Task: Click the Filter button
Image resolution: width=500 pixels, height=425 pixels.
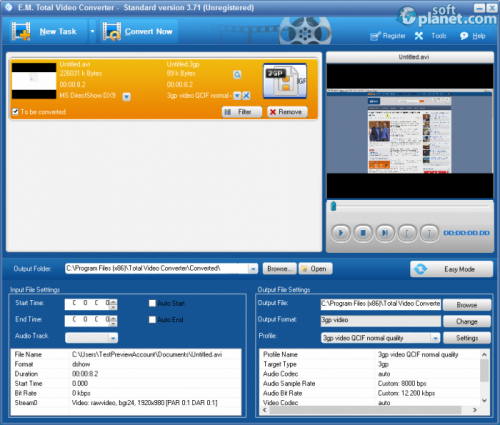Action: [x=242, y=112]
